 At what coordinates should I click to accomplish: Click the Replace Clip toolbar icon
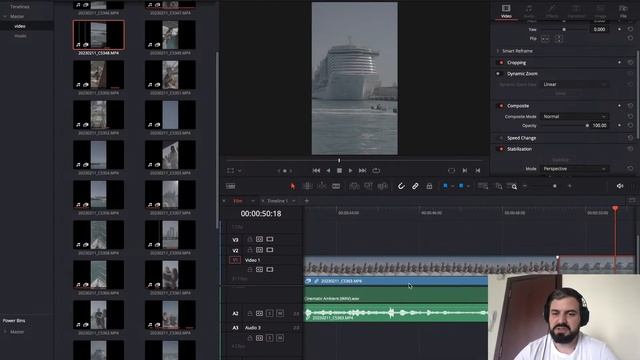[x=382, y=186]
